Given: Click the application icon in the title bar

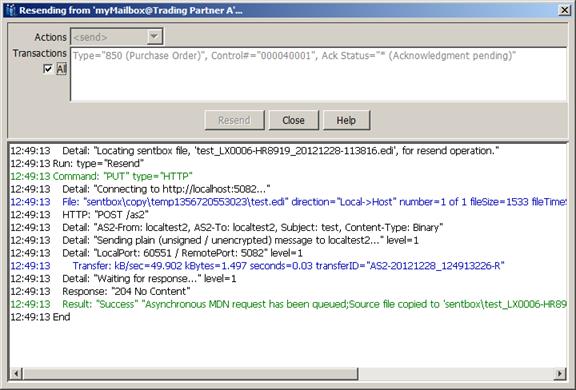Looking at the screenshot, I should click(x=10, y=10).
